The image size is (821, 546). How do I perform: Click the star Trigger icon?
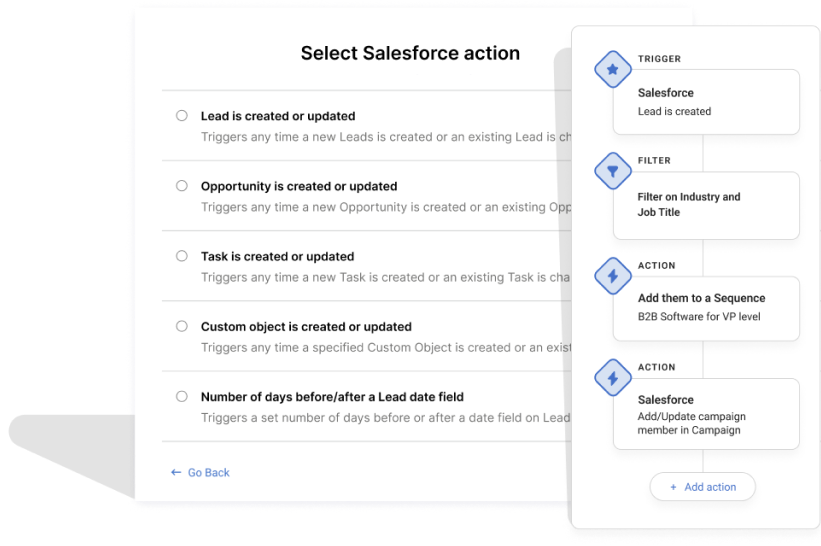(612, 71)
